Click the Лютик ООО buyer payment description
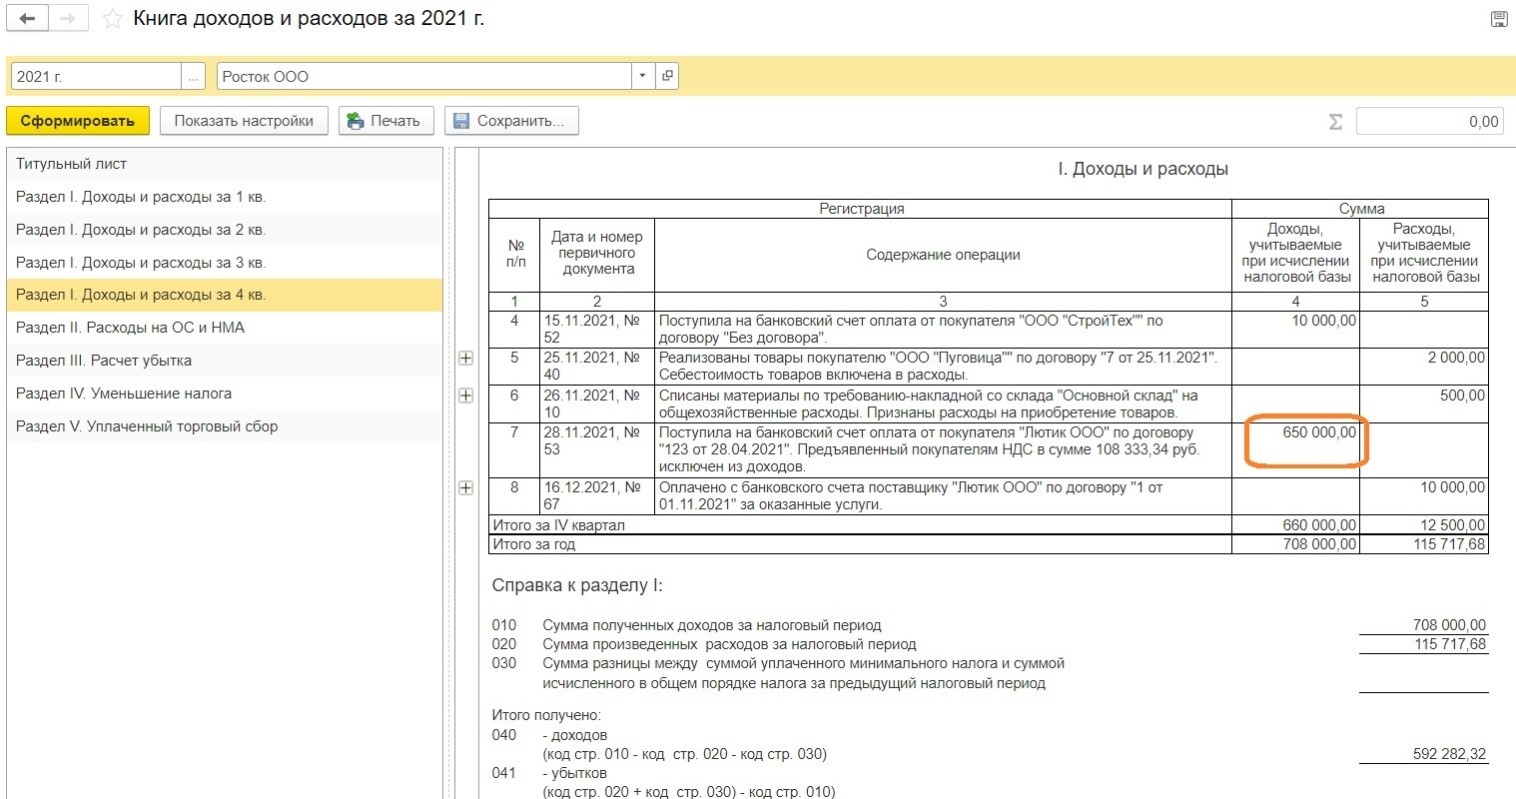This screenshot has height=799, width=1516. (x=943, y=450)
